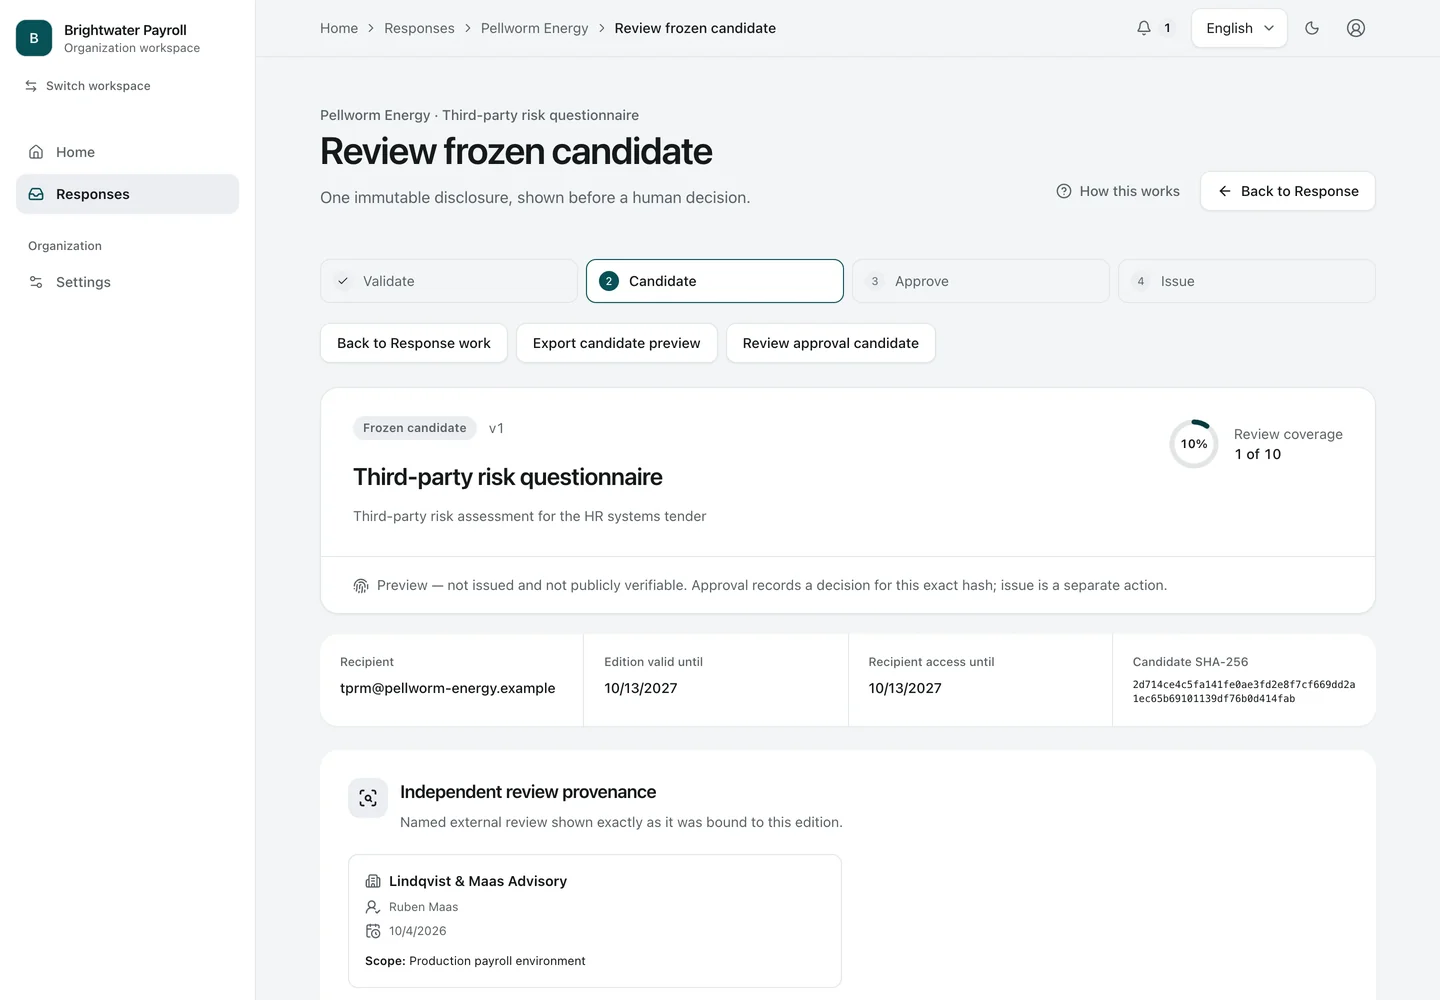Open Settings in sidebar menu
The width and height of the screenshot is (1440, 1000).
(x=127, y=282)
